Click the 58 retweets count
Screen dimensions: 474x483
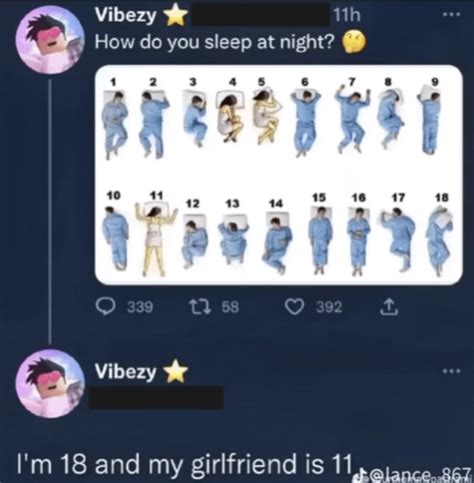coord(230,307)
